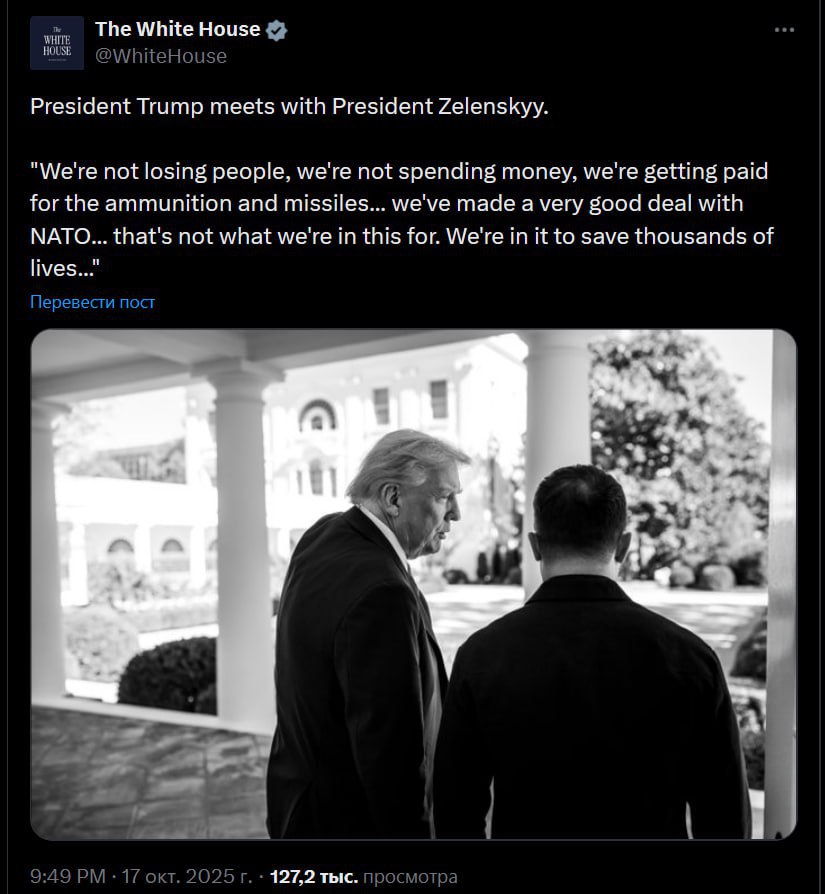The height and width of the screenshot is (894, 825).
Task: Click "Перевести пост" to translate the post
Action: click(x=93, y=301)
